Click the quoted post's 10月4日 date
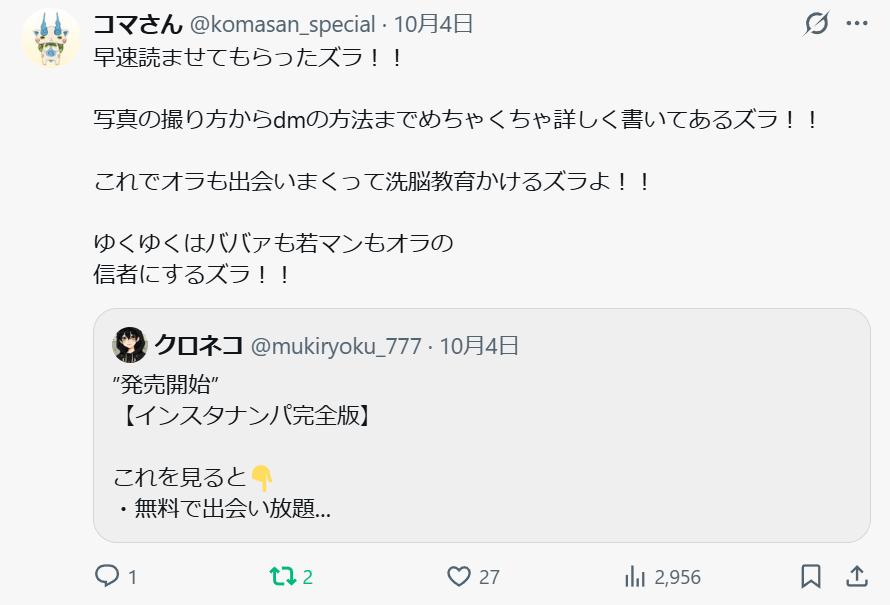This screenshot has width=890, height=605. tap(479, 346)
